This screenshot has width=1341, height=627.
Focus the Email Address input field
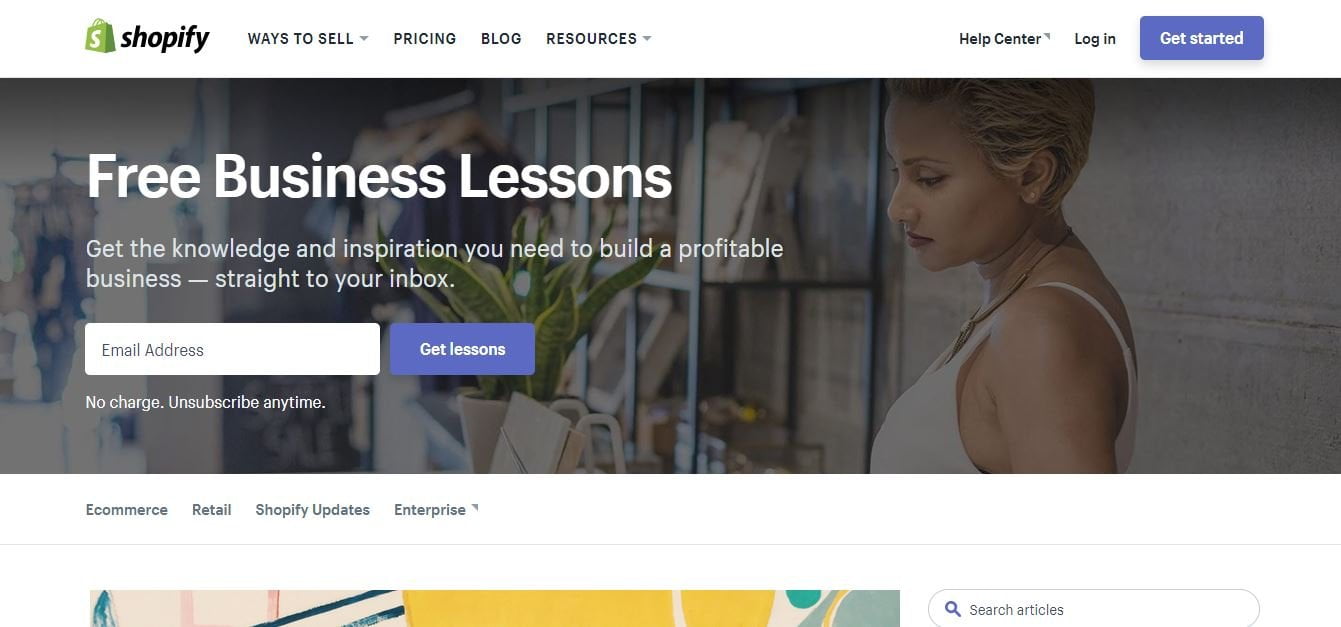tap(232, 349)
